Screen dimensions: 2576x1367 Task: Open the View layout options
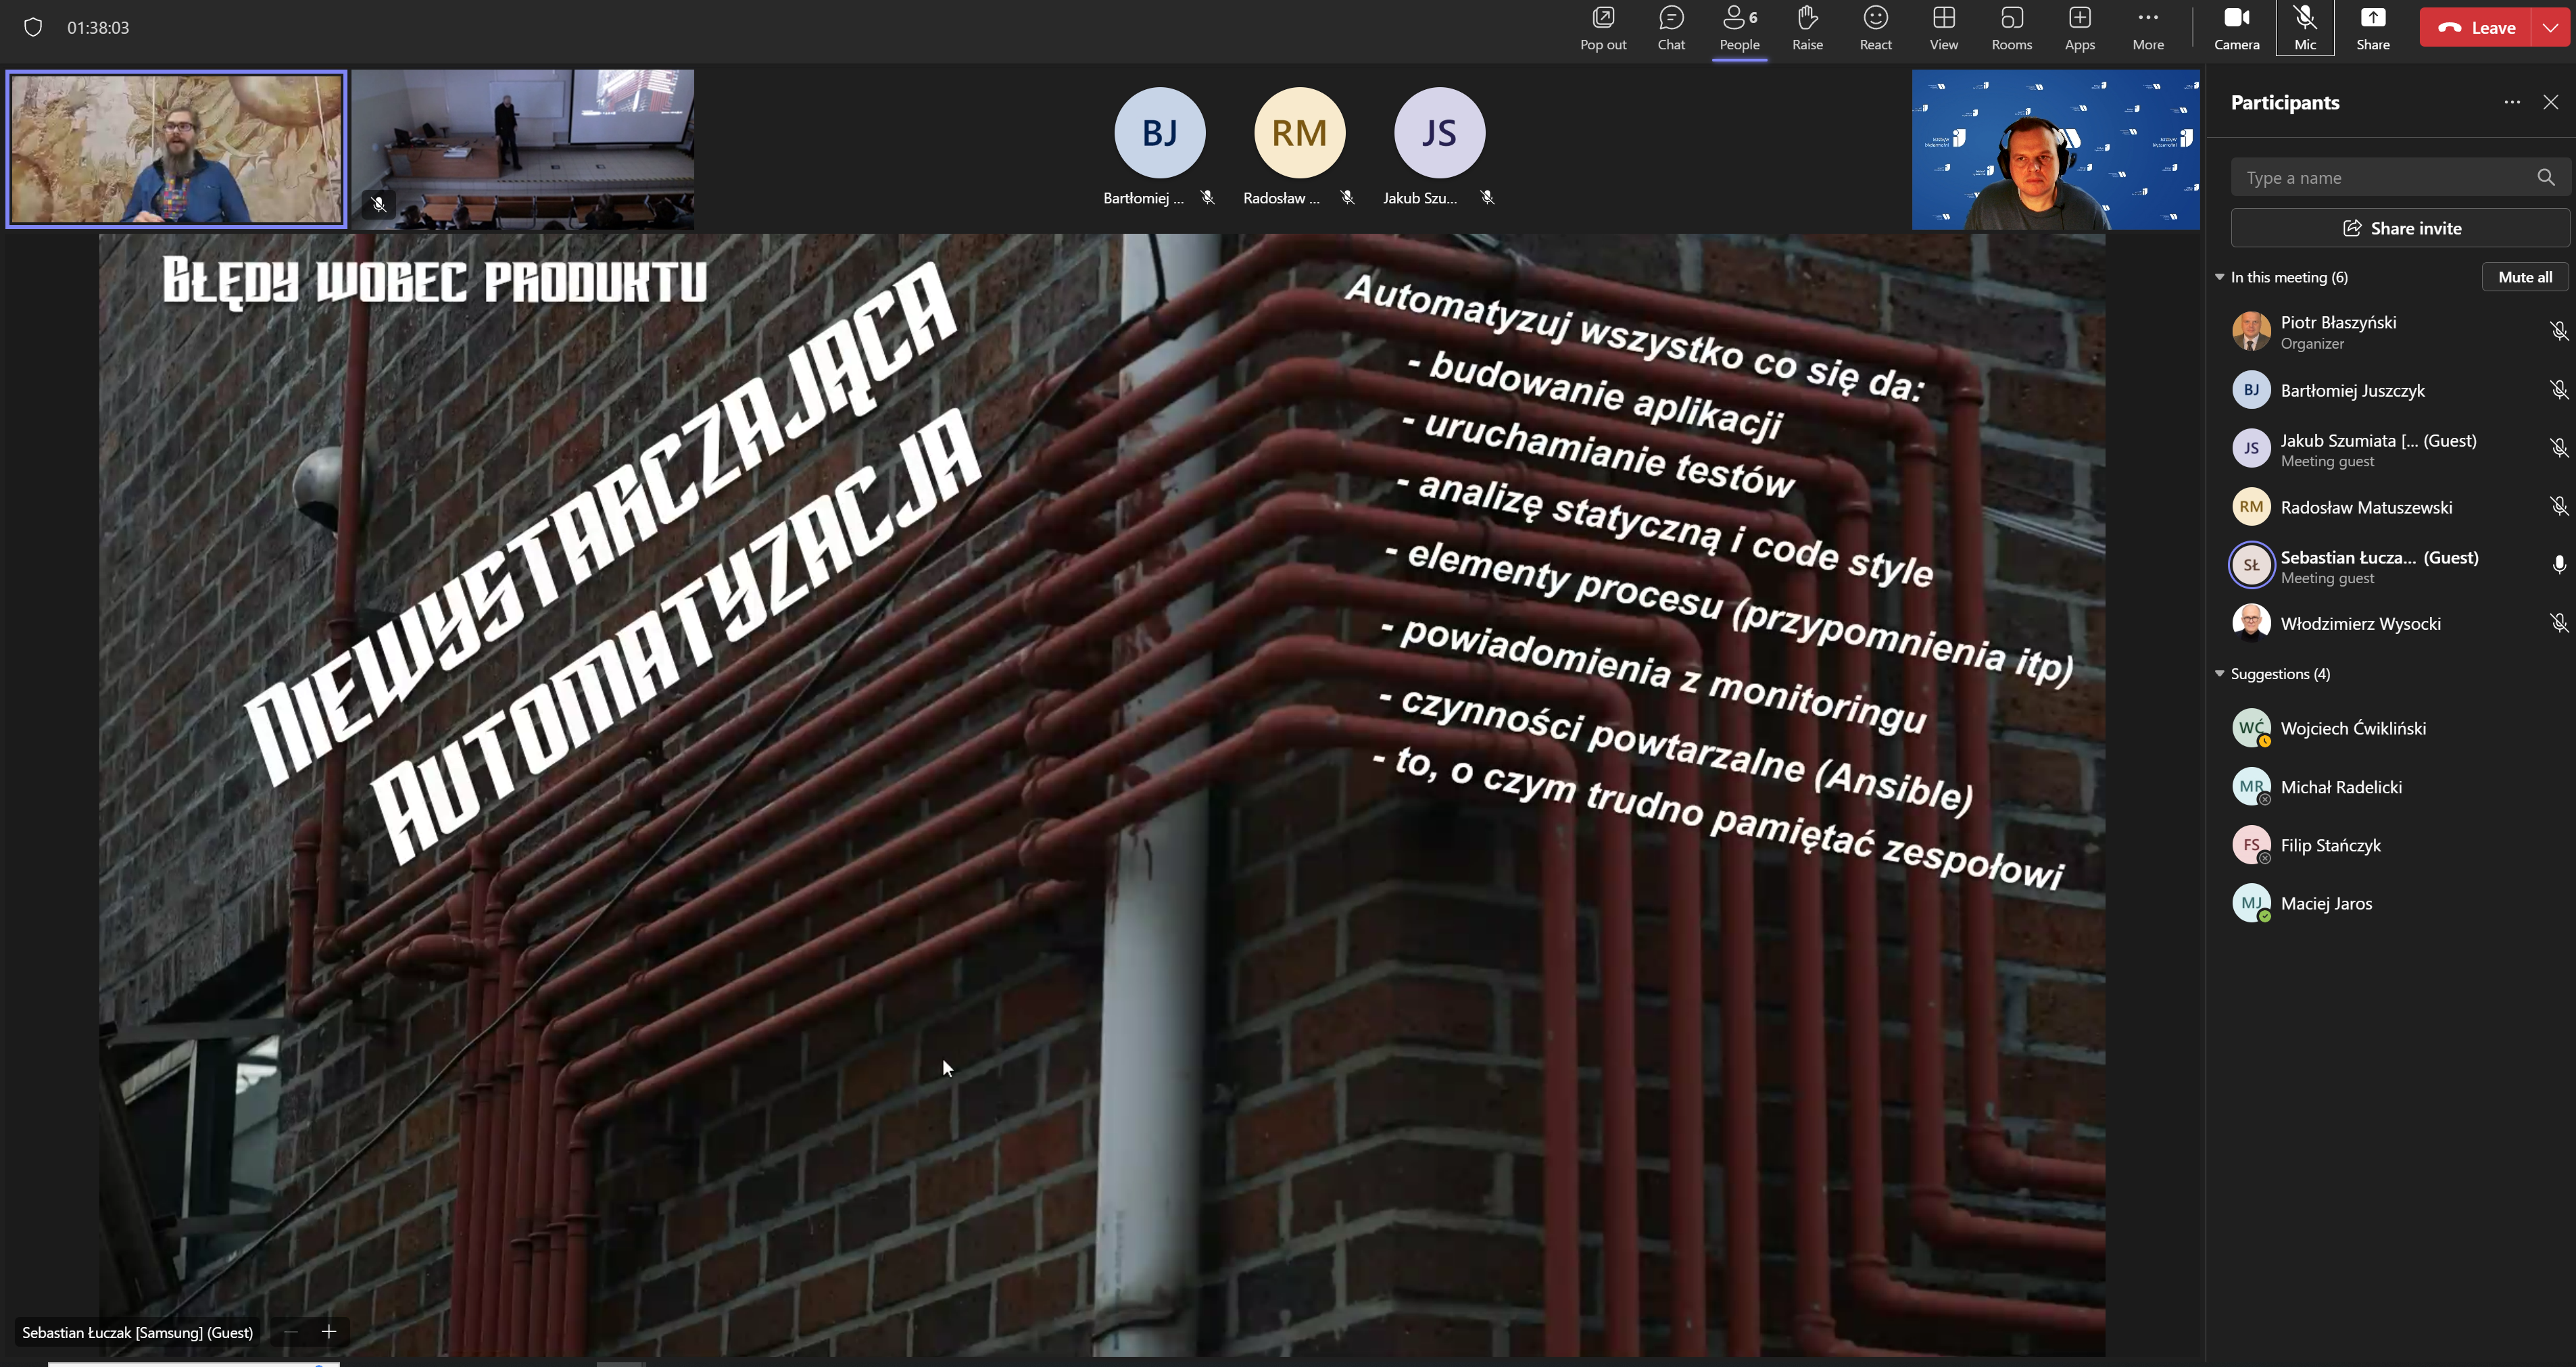(1944, 26)
